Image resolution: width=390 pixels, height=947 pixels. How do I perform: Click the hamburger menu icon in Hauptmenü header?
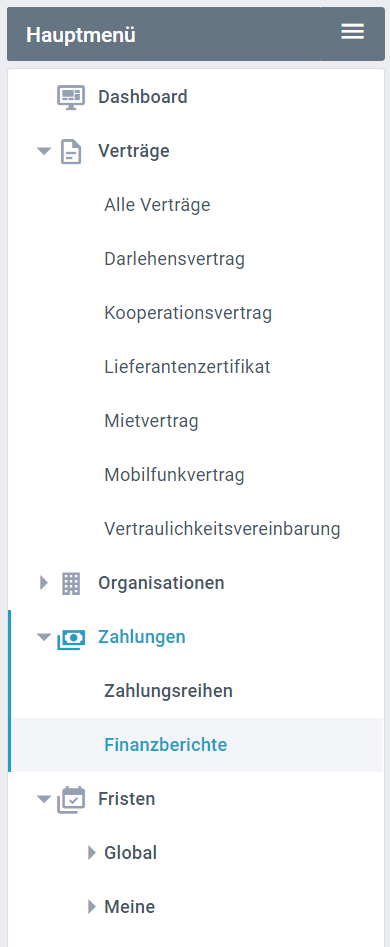tap(352, 32)
